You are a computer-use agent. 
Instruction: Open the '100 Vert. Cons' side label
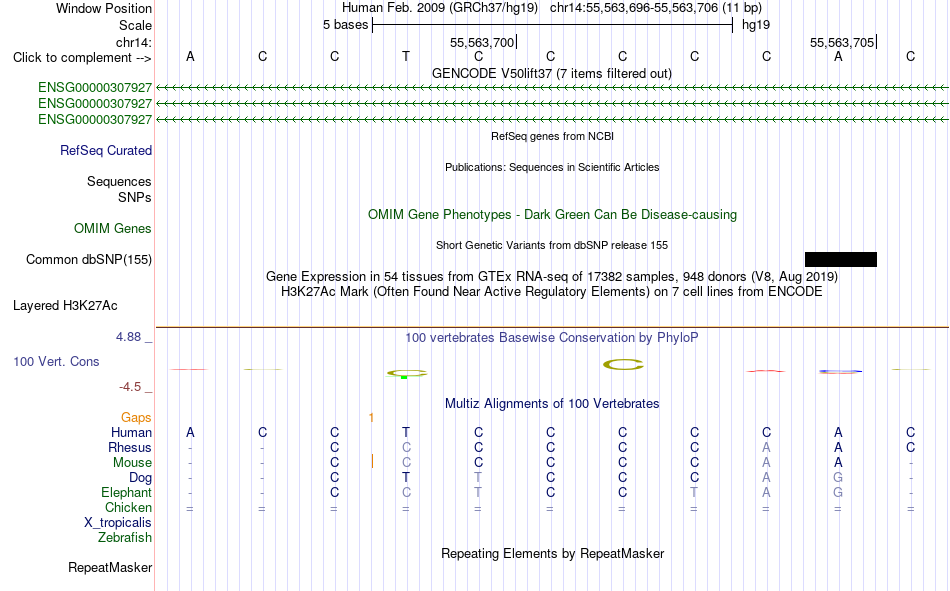[x=56, y=361]
